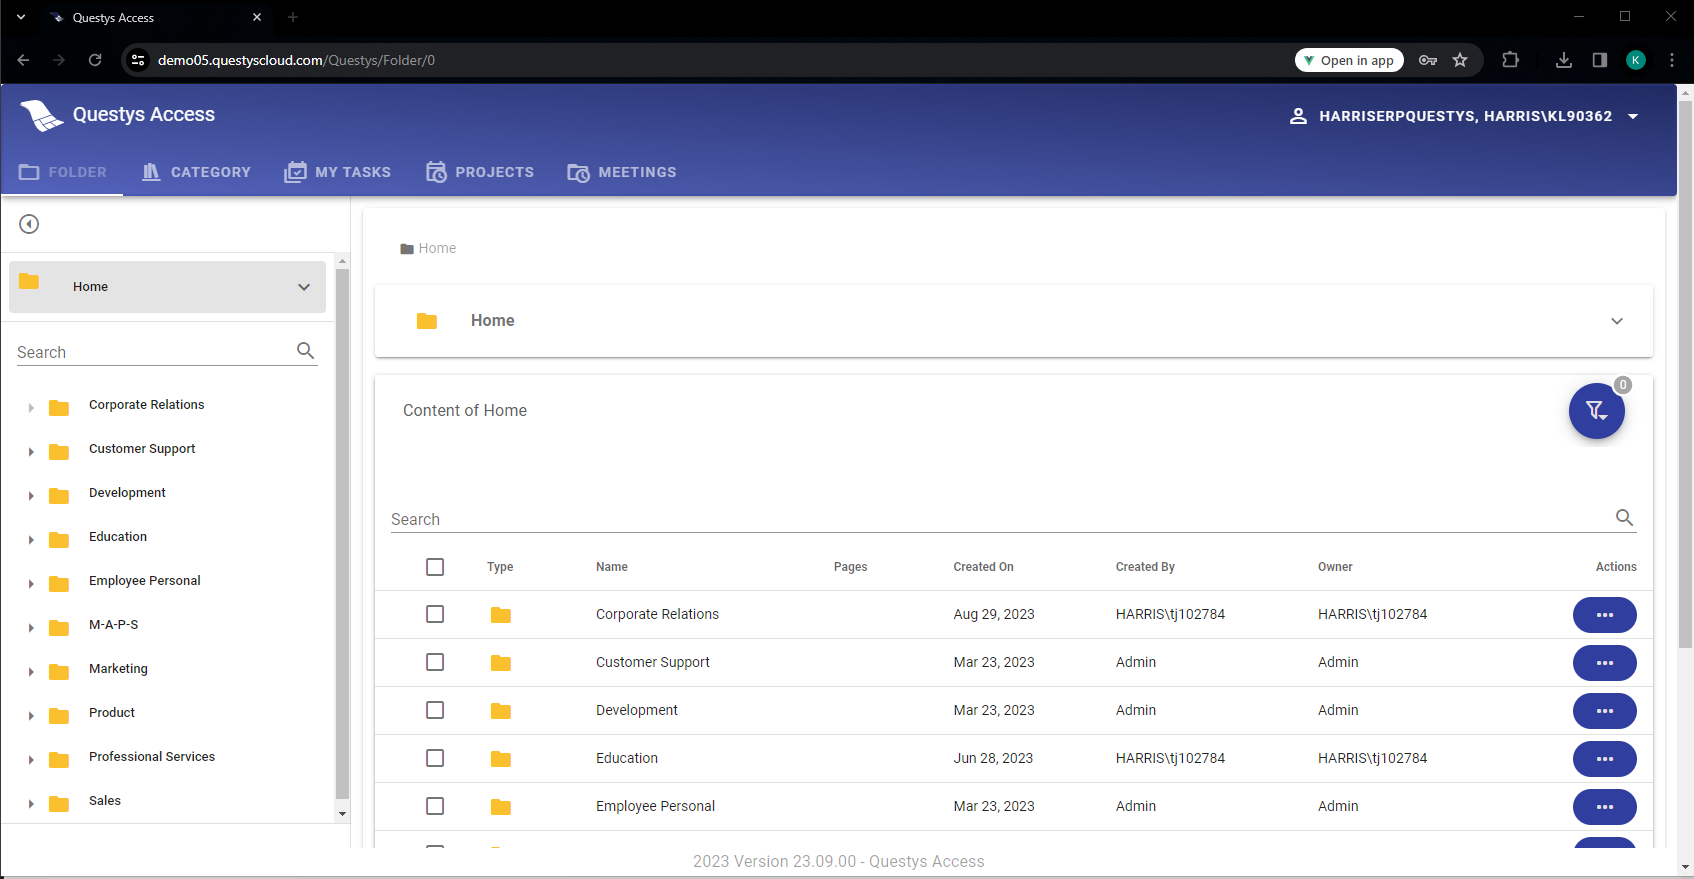Open the My Tasks tab

click(x=337, y=172)
